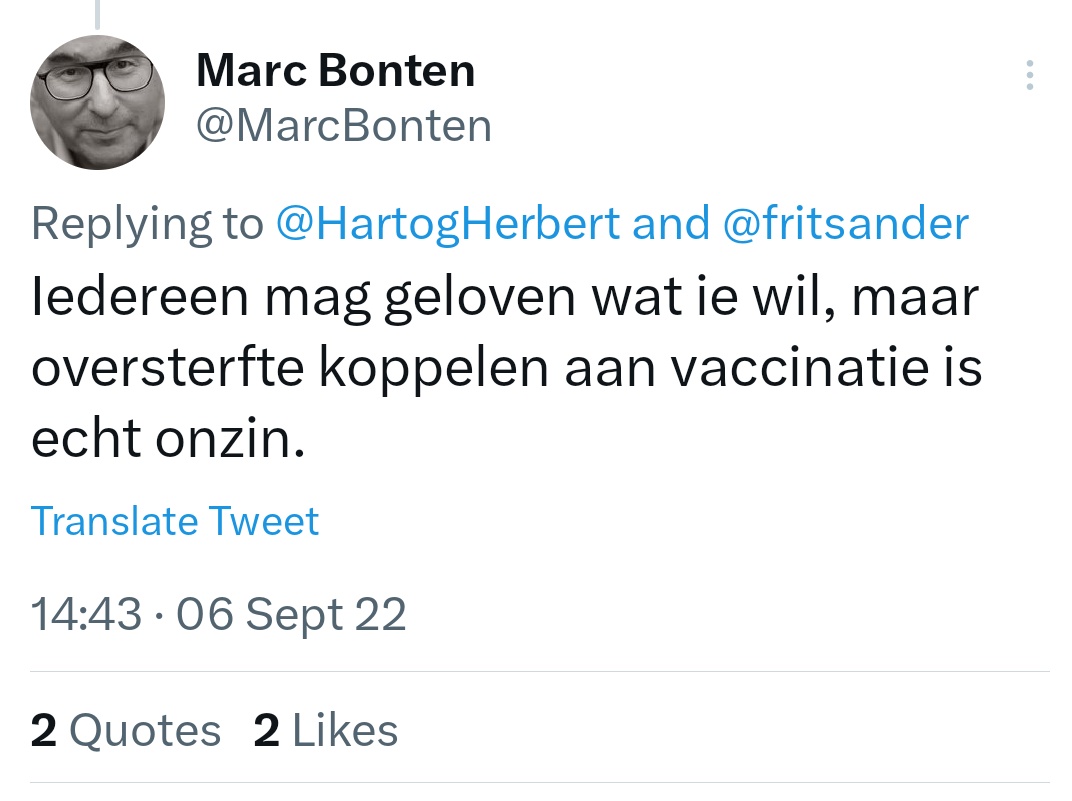Click the number beside Likes
This screenshot has width=1072, height=801.
(x=266, y=731)
